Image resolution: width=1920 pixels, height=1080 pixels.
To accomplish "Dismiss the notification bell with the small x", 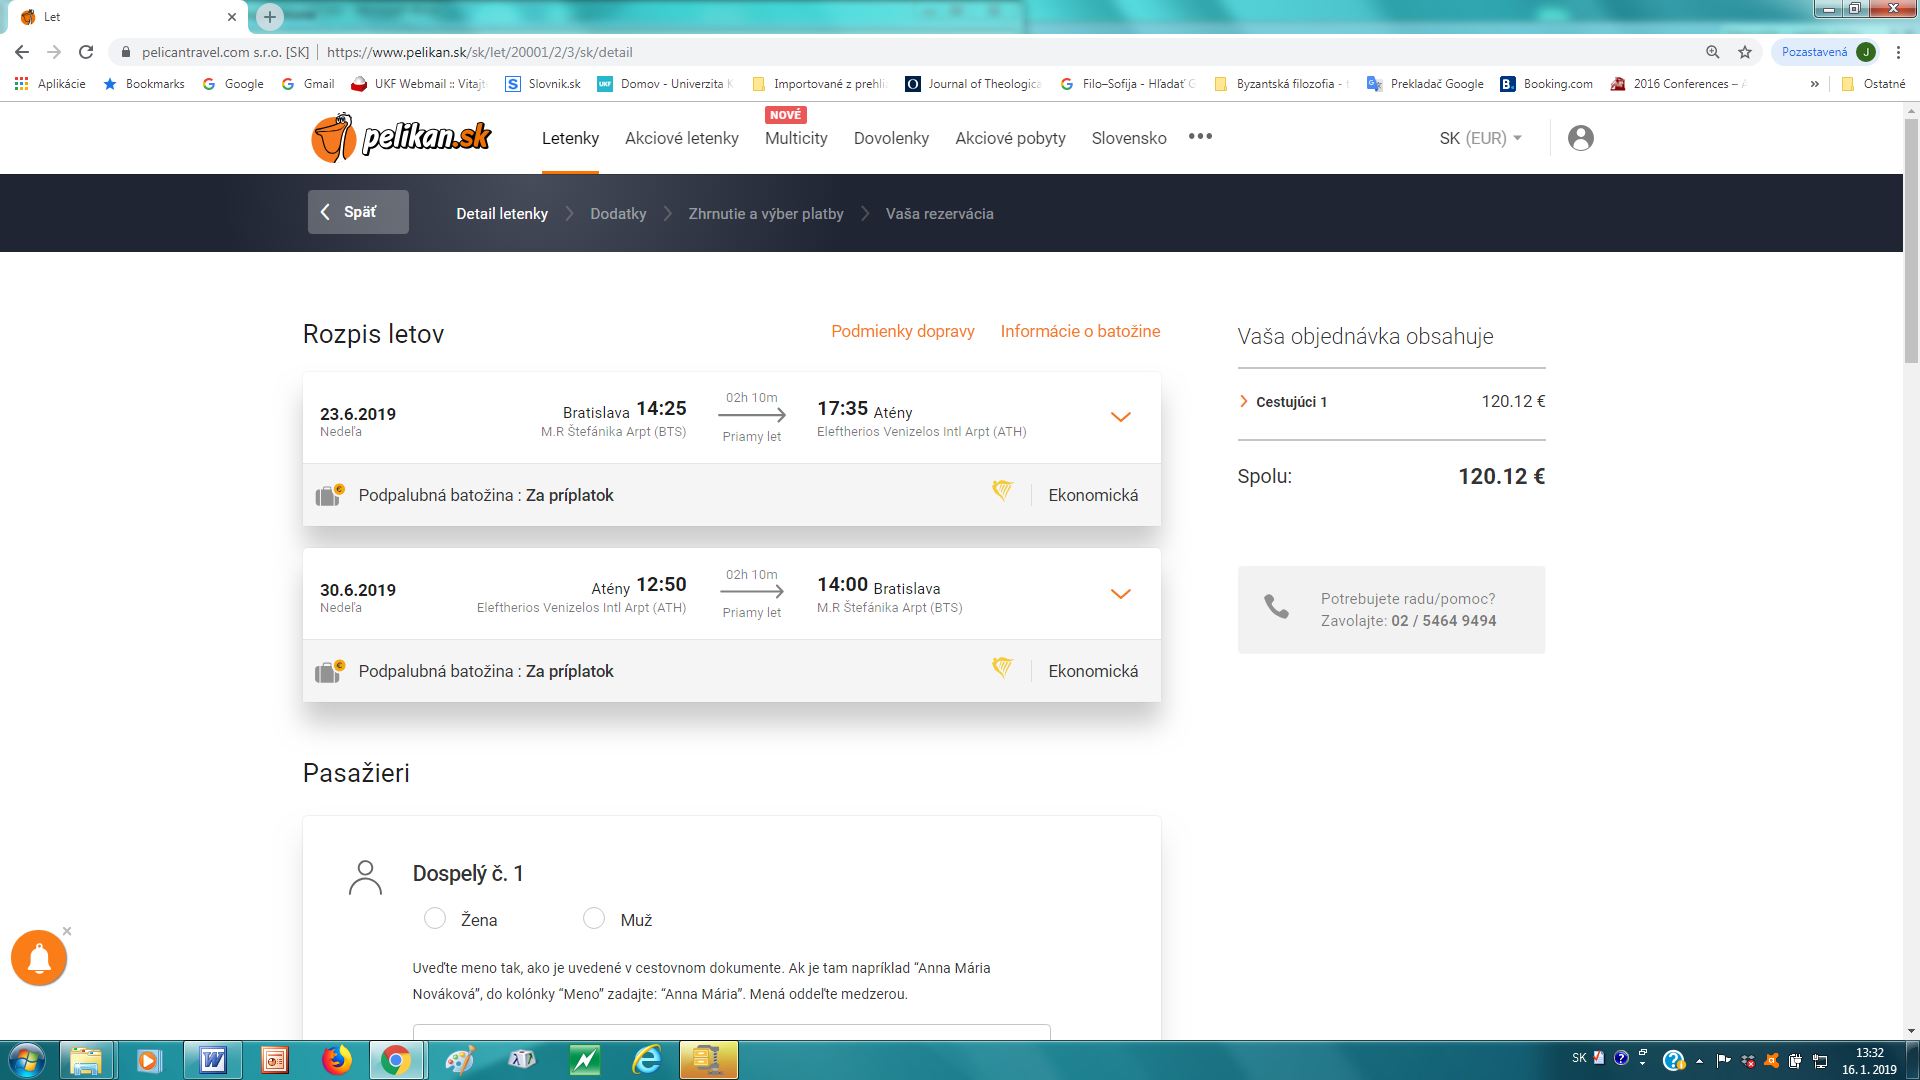I will pyautogui.click(x=67, y=931).
